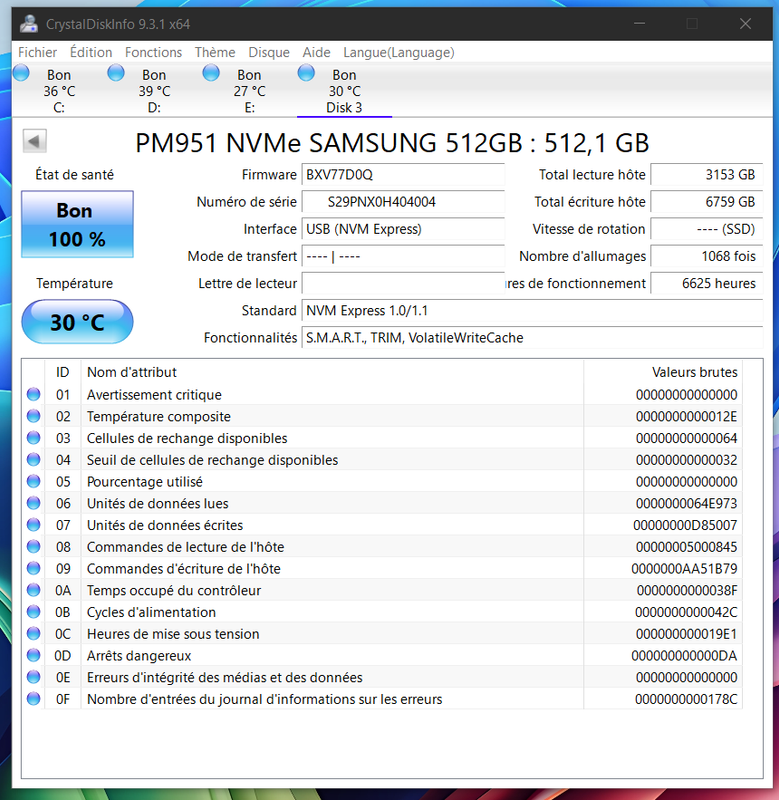The height and width of the screenshot is (800, 779).
Task: Click the status dot for Nombre d'entrées du journal
Action: [x=34, y=698]
